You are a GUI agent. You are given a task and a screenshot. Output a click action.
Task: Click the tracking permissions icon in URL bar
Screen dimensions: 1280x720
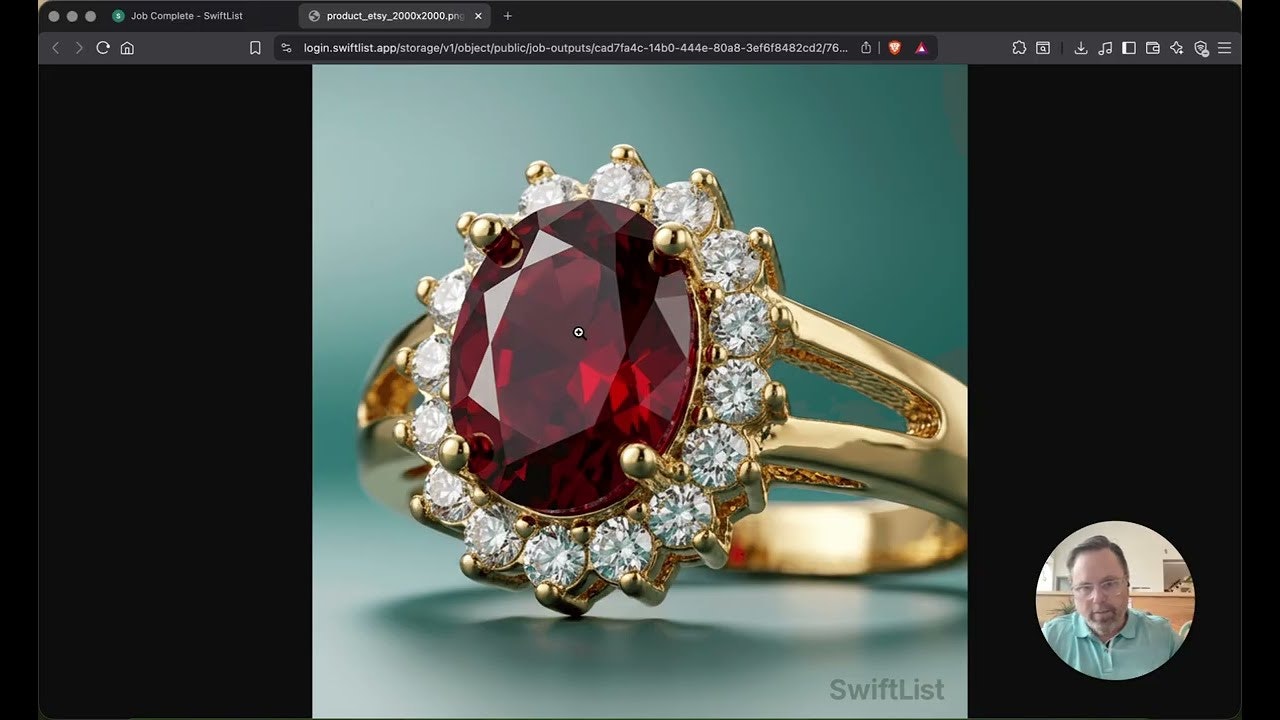point(285,47)
